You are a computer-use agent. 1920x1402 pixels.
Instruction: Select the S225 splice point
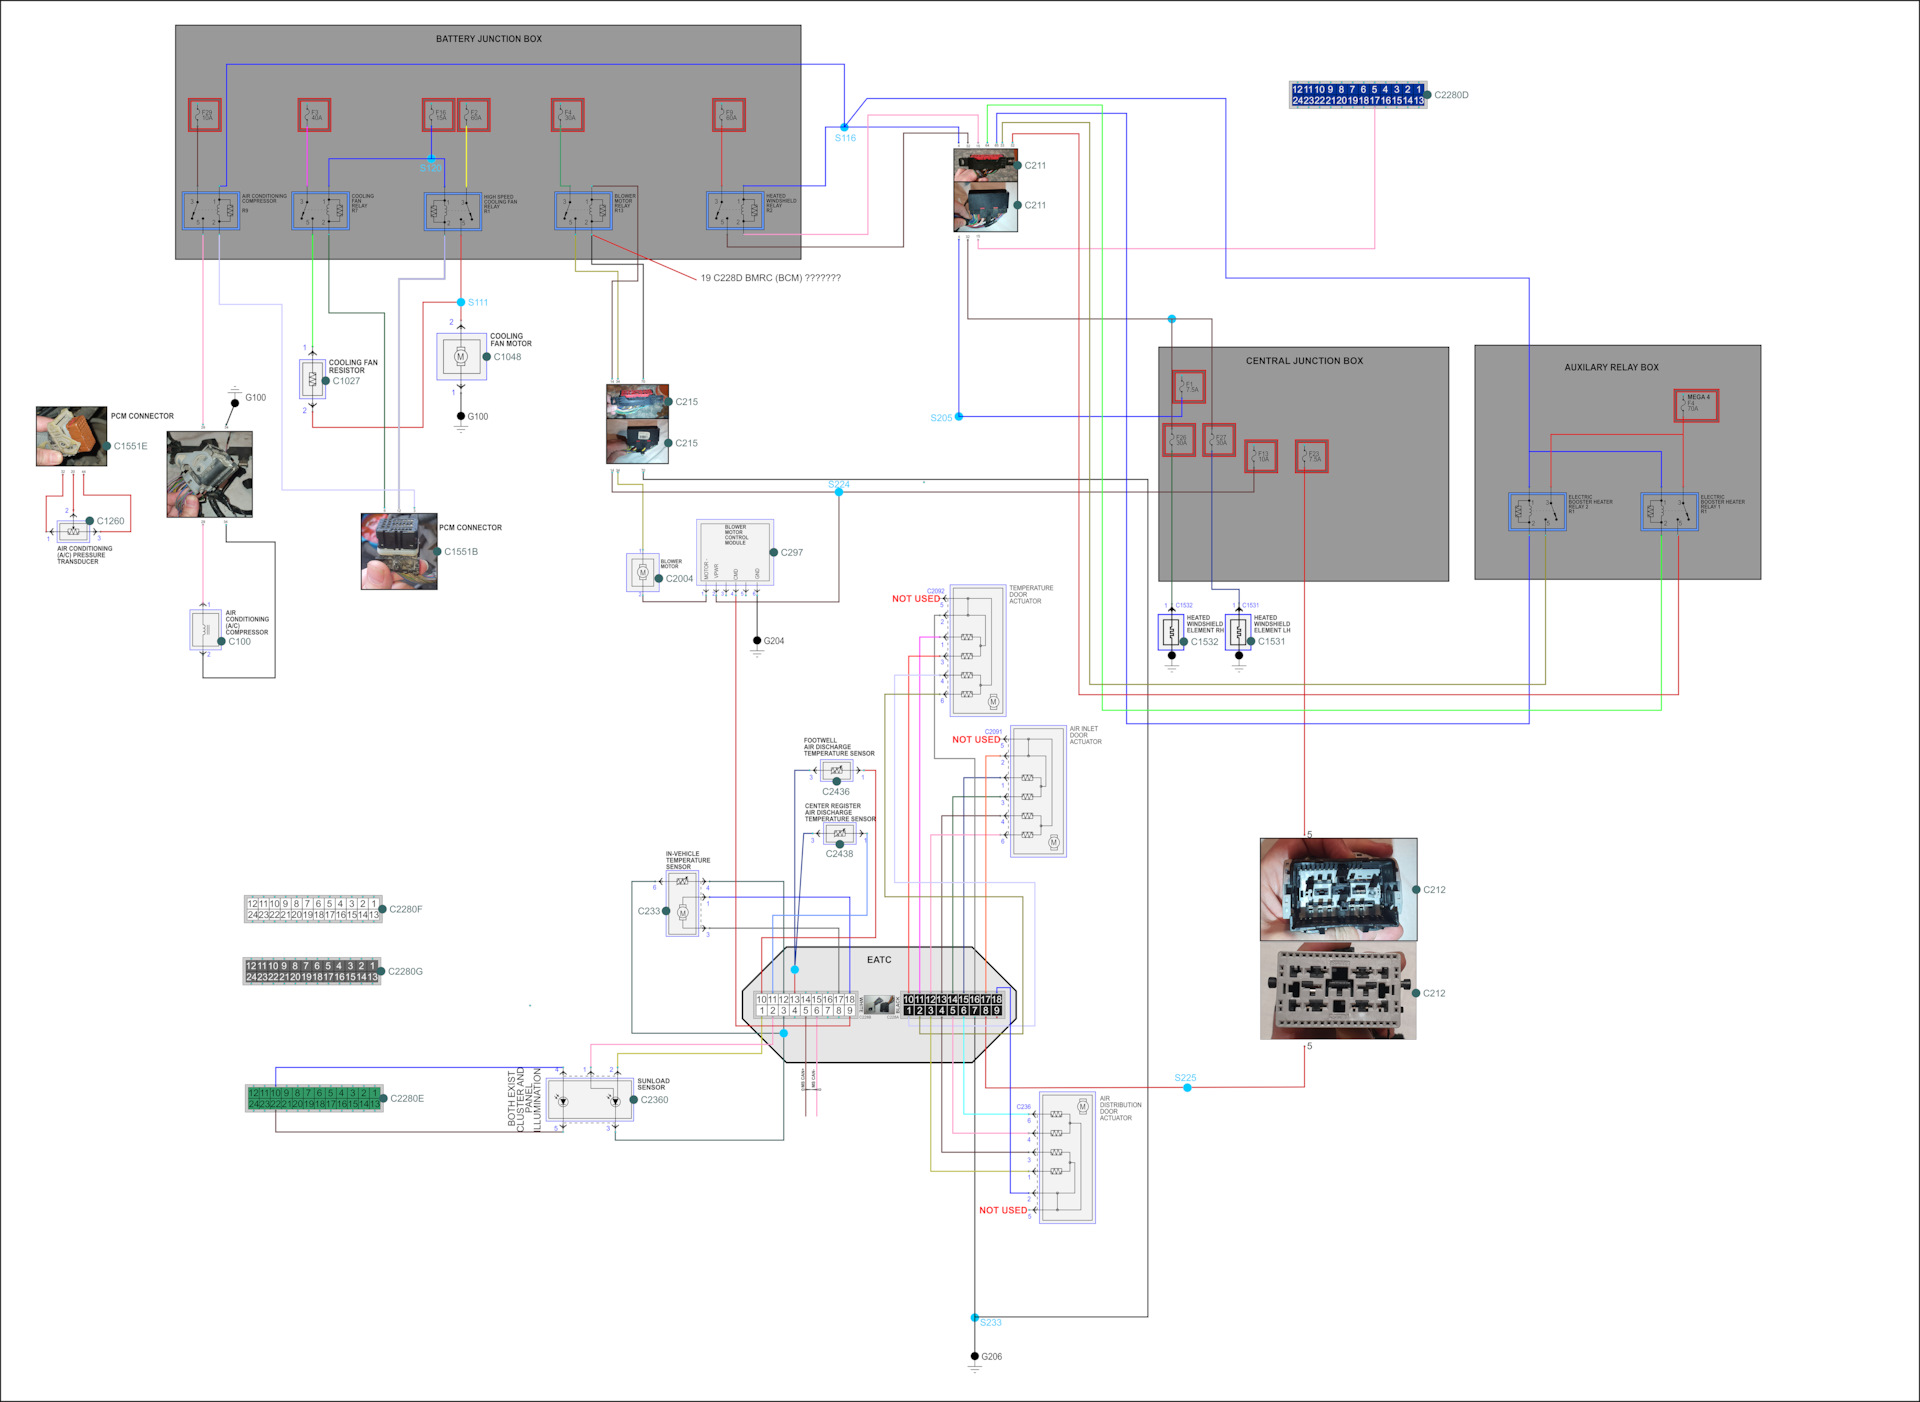click(x=1187, y=1087)
